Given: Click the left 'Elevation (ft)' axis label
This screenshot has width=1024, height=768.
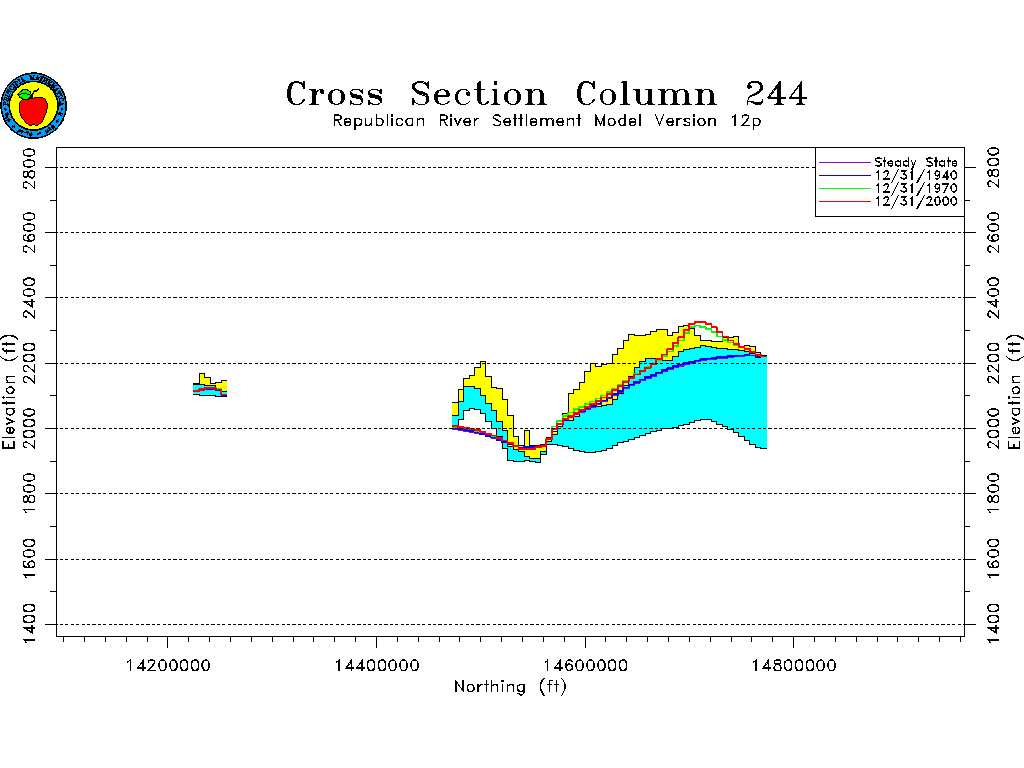Looking at the screenshot, I should tap(8, 392).
